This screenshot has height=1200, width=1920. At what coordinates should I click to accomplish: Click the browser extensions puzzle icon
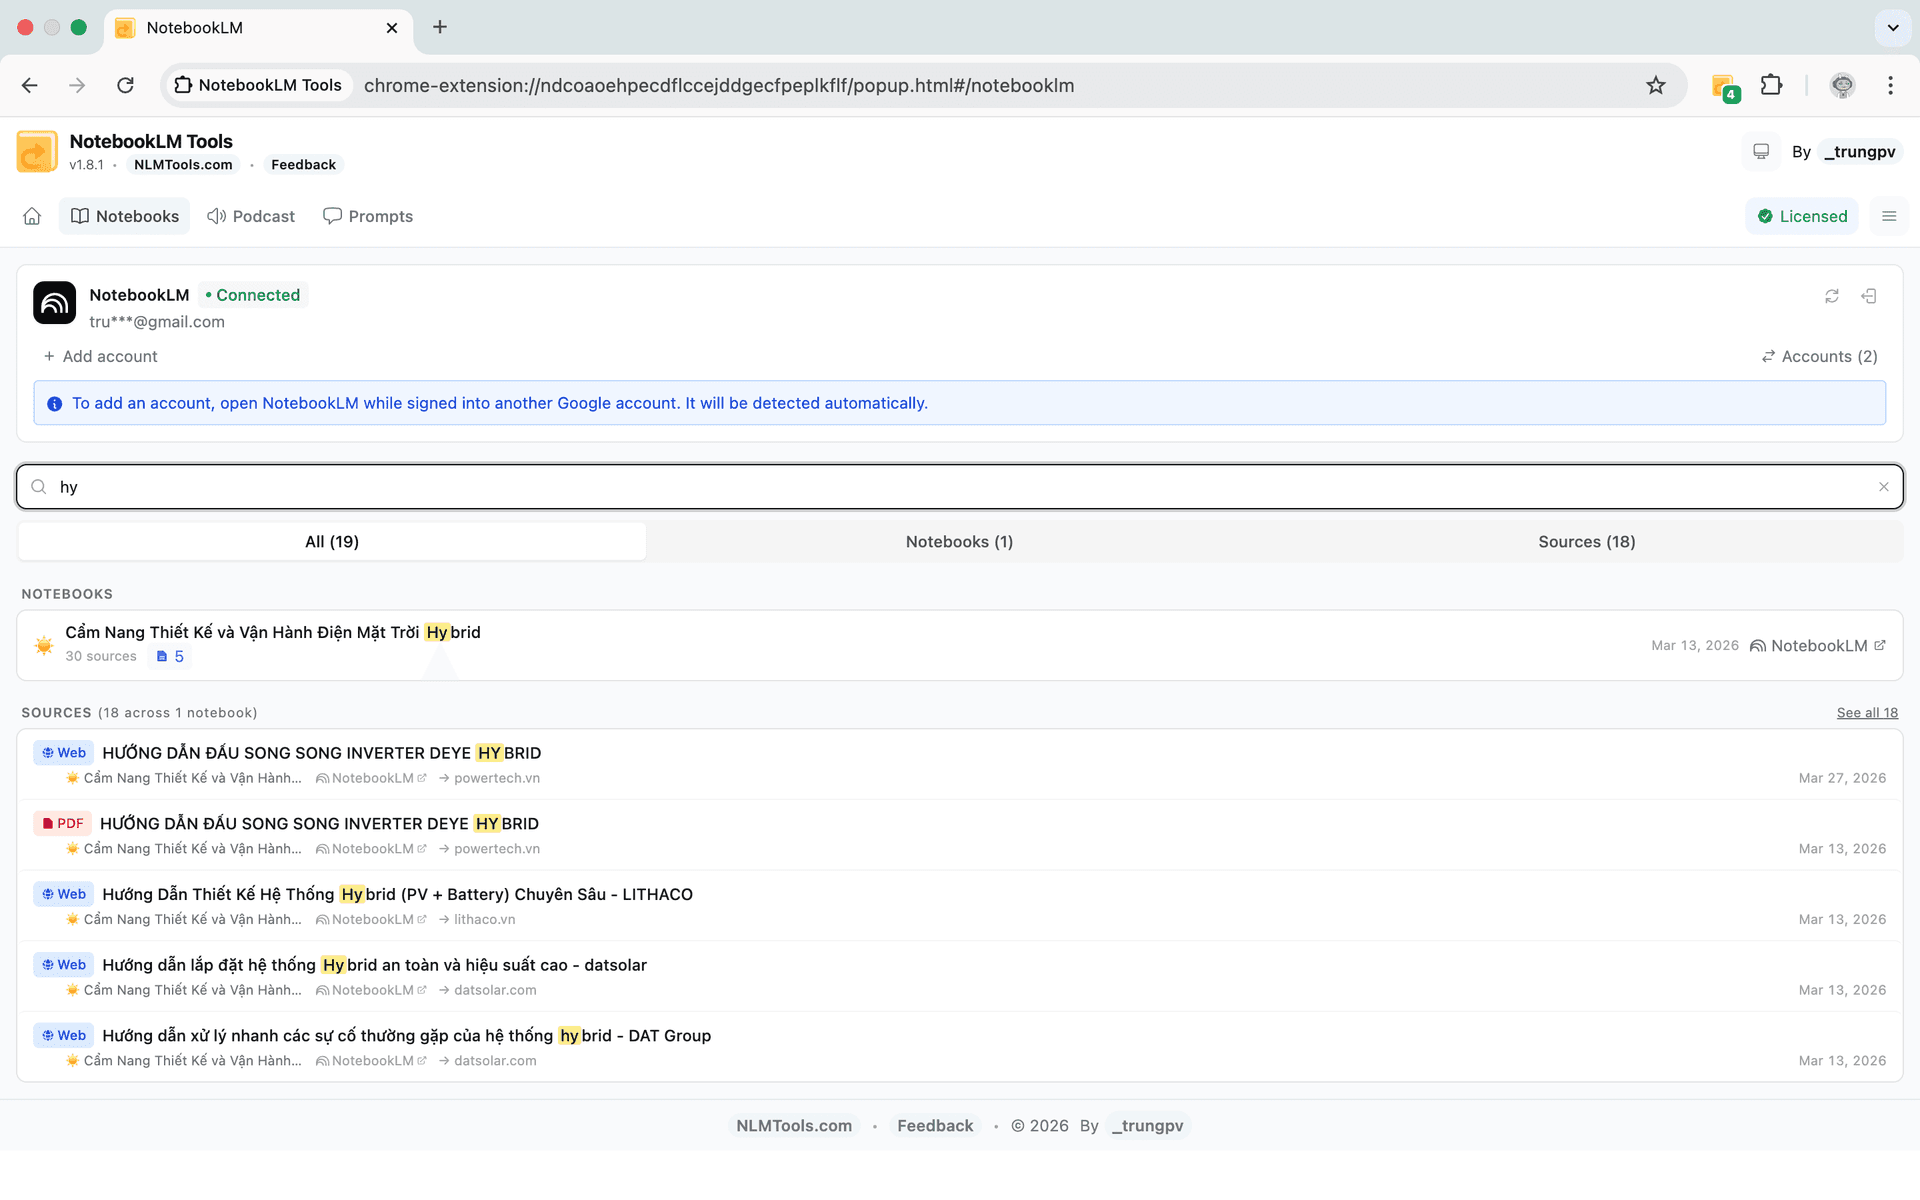pos(1772,85)
